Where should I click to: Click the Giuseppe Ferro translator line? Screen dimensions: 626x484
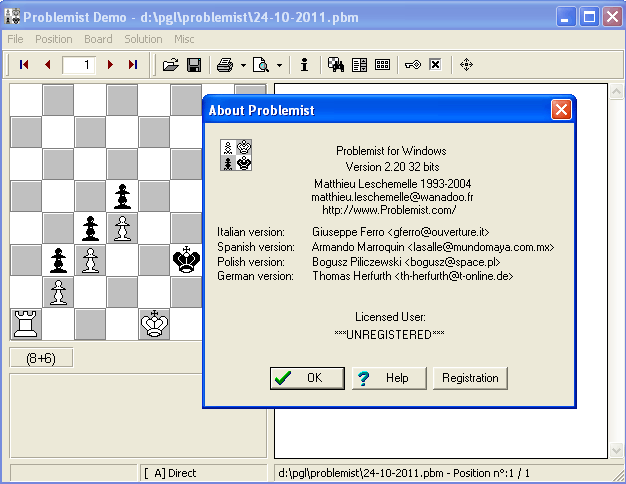click(400, 232)
